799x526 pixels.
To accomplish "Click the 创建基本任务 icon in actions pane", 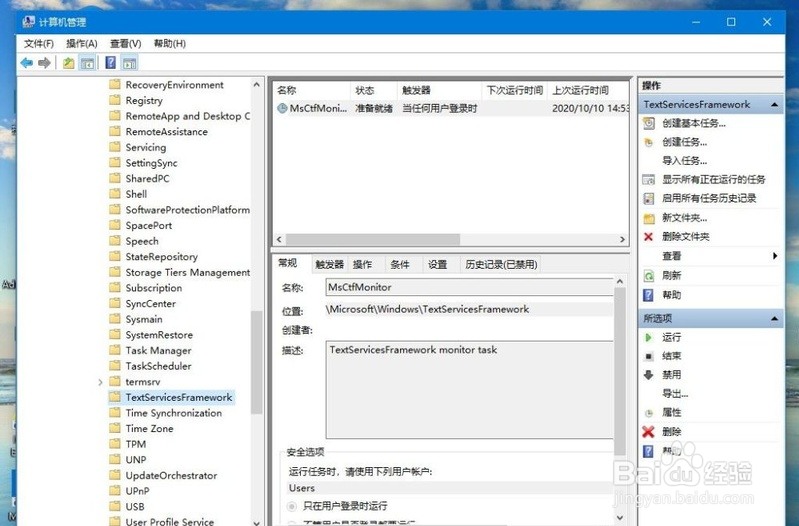I will (x=649, y=123).
